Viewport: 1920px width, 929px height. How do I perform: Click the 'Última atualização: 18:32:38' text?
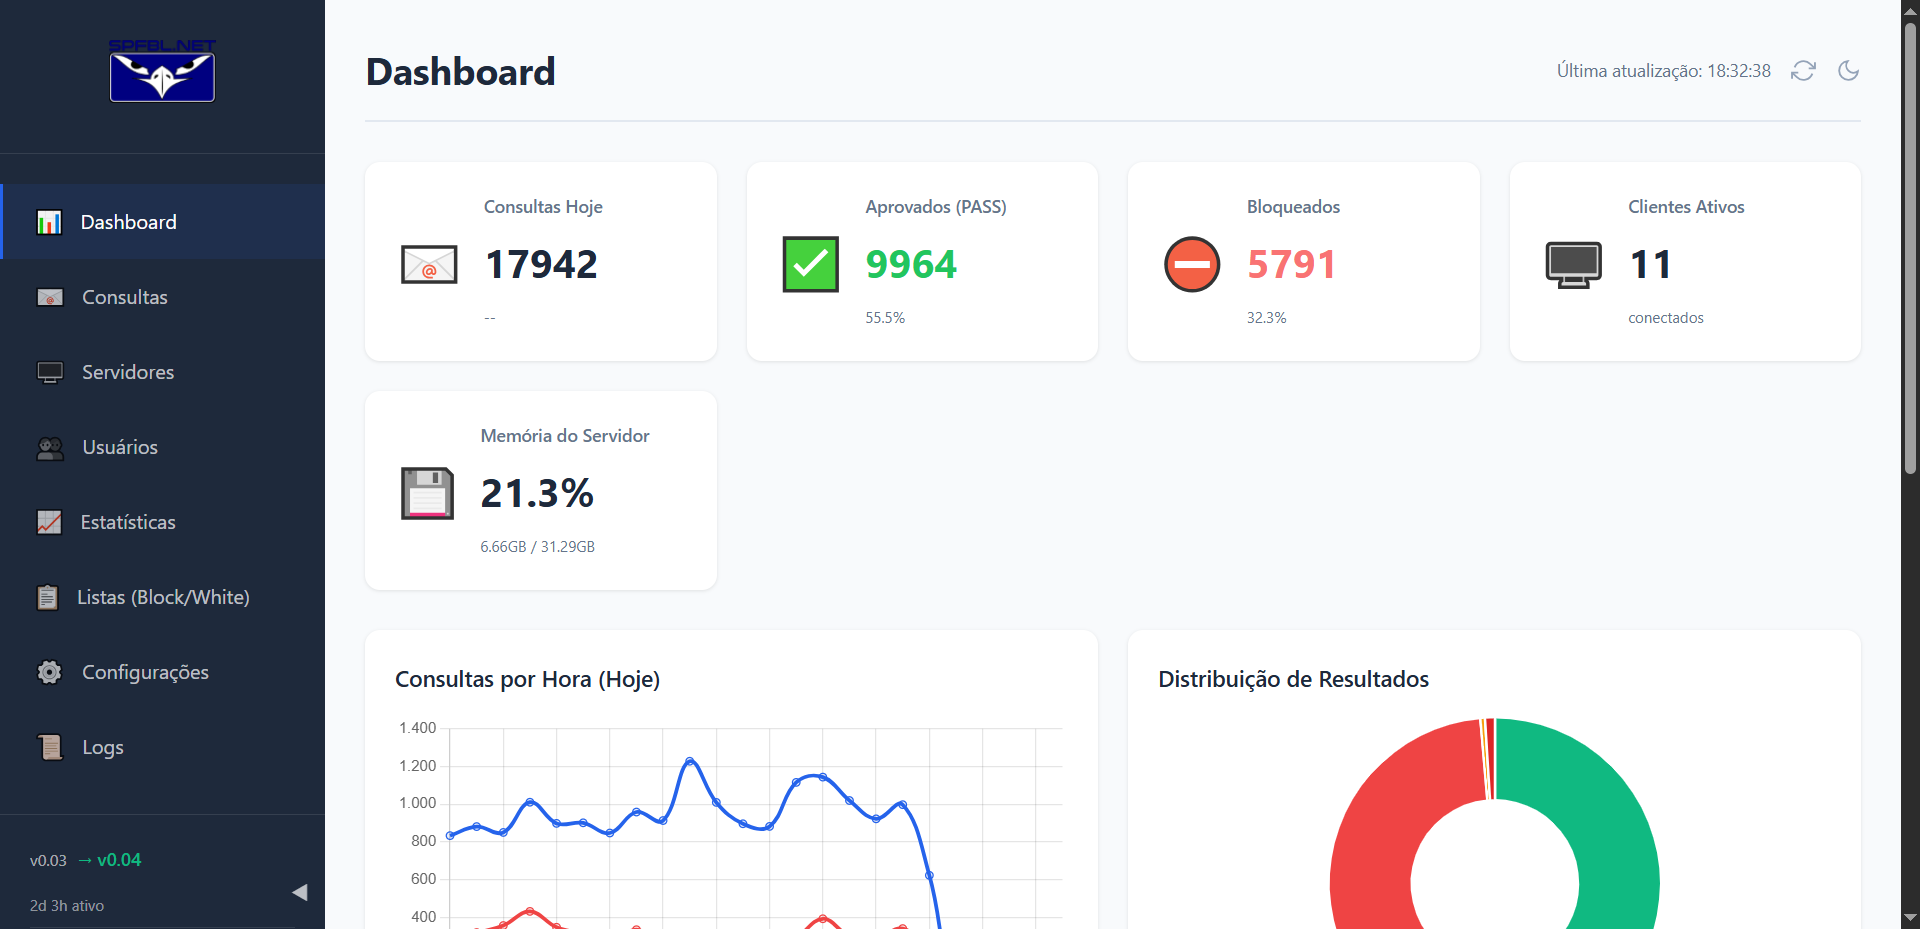[x=1664, y=71]
